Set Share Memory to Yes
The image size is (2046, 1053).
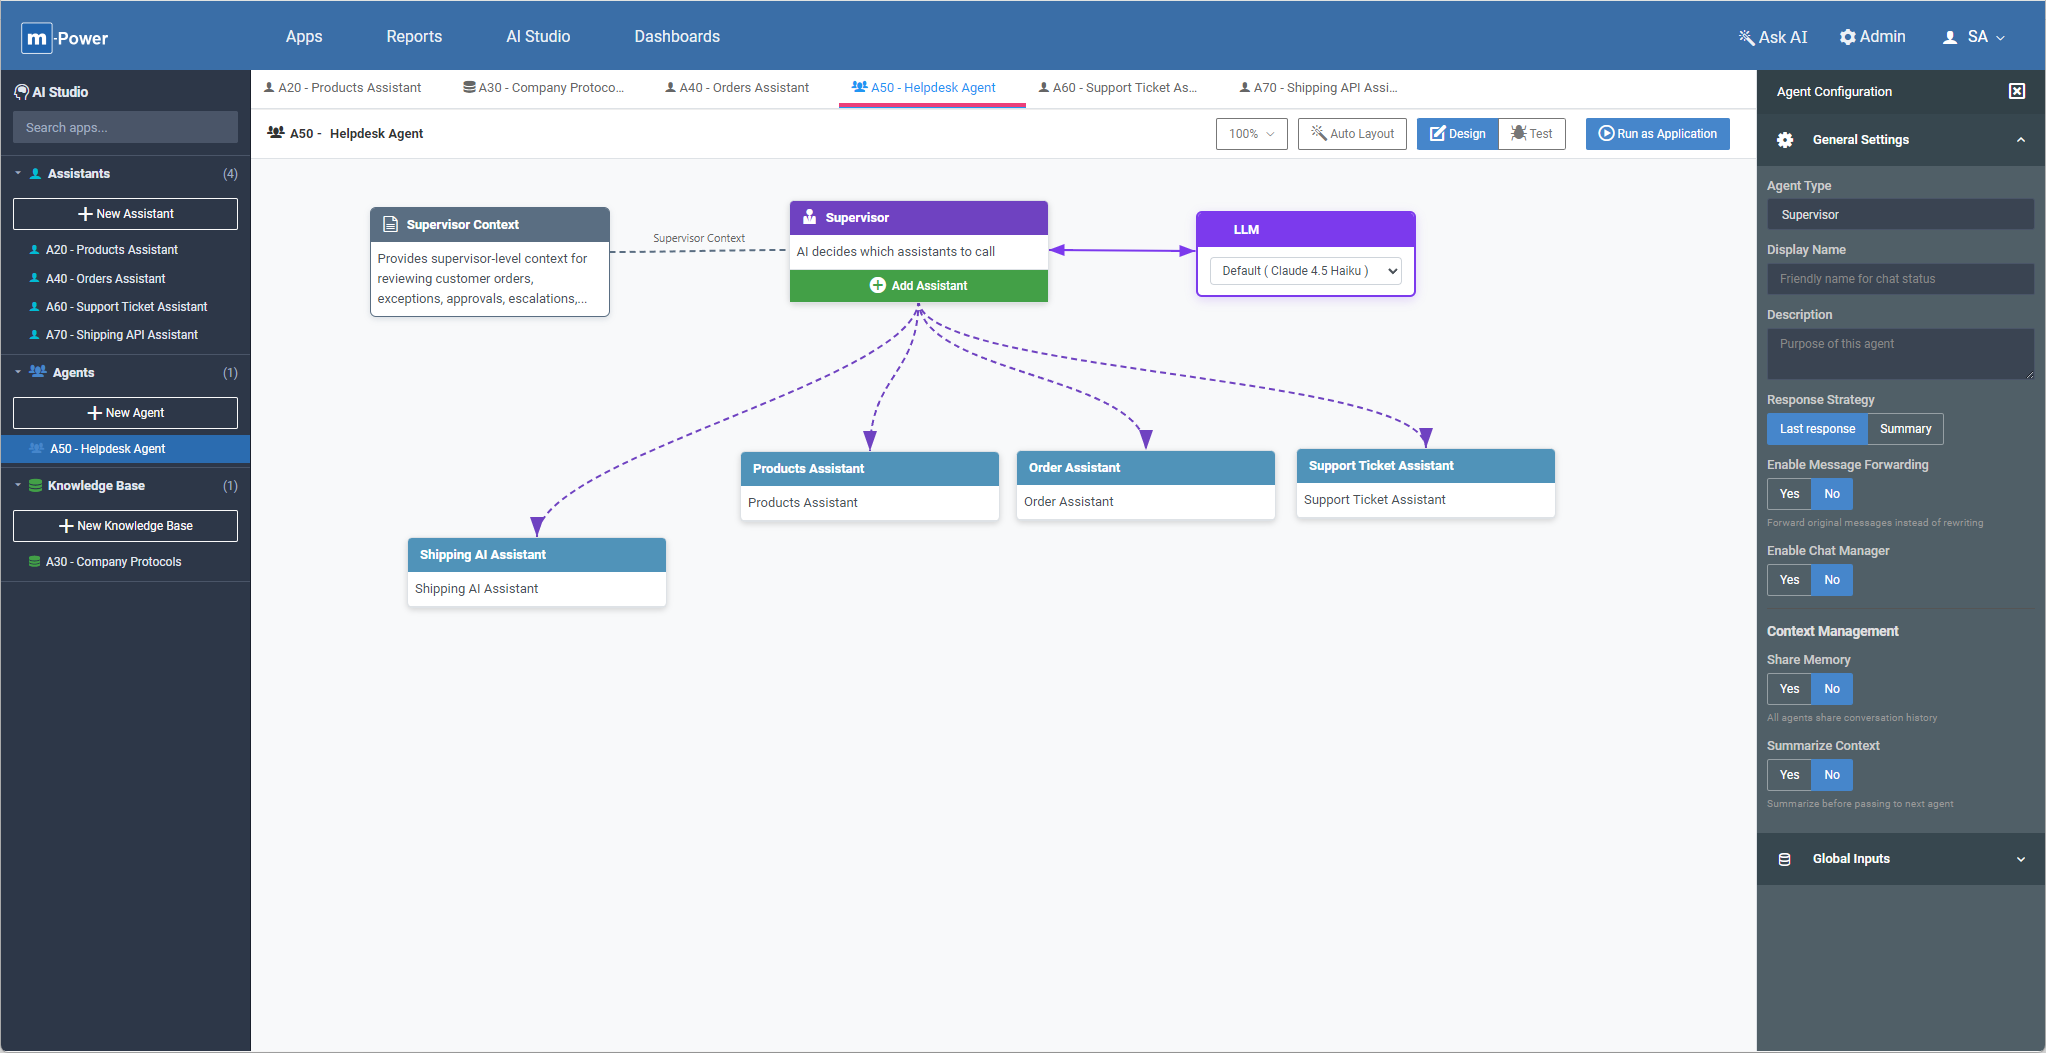click(1789, 689)
